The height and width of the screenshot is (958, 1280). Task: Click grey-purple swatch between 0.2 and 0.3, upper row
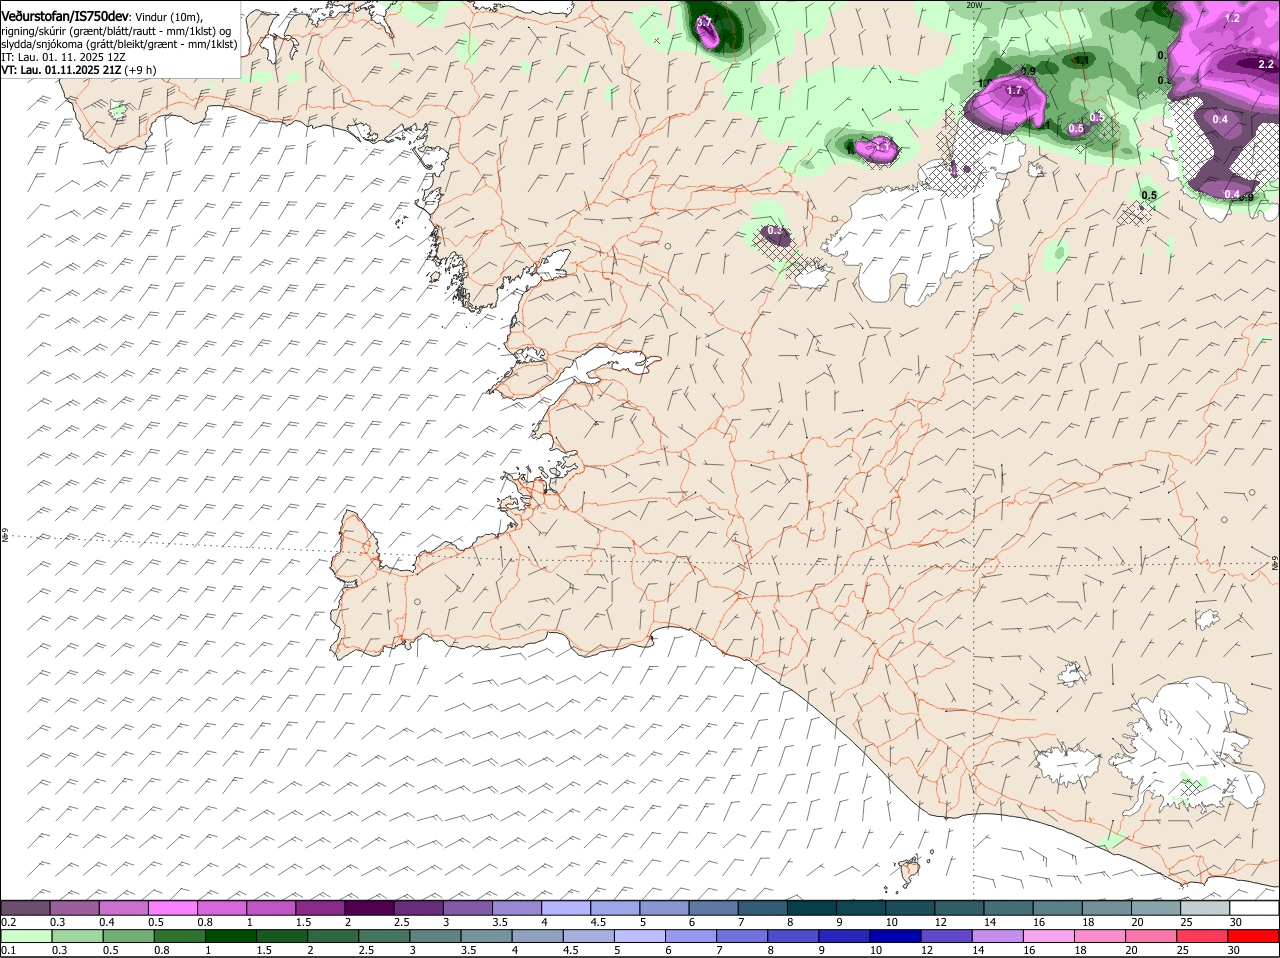tap(26, 907)
